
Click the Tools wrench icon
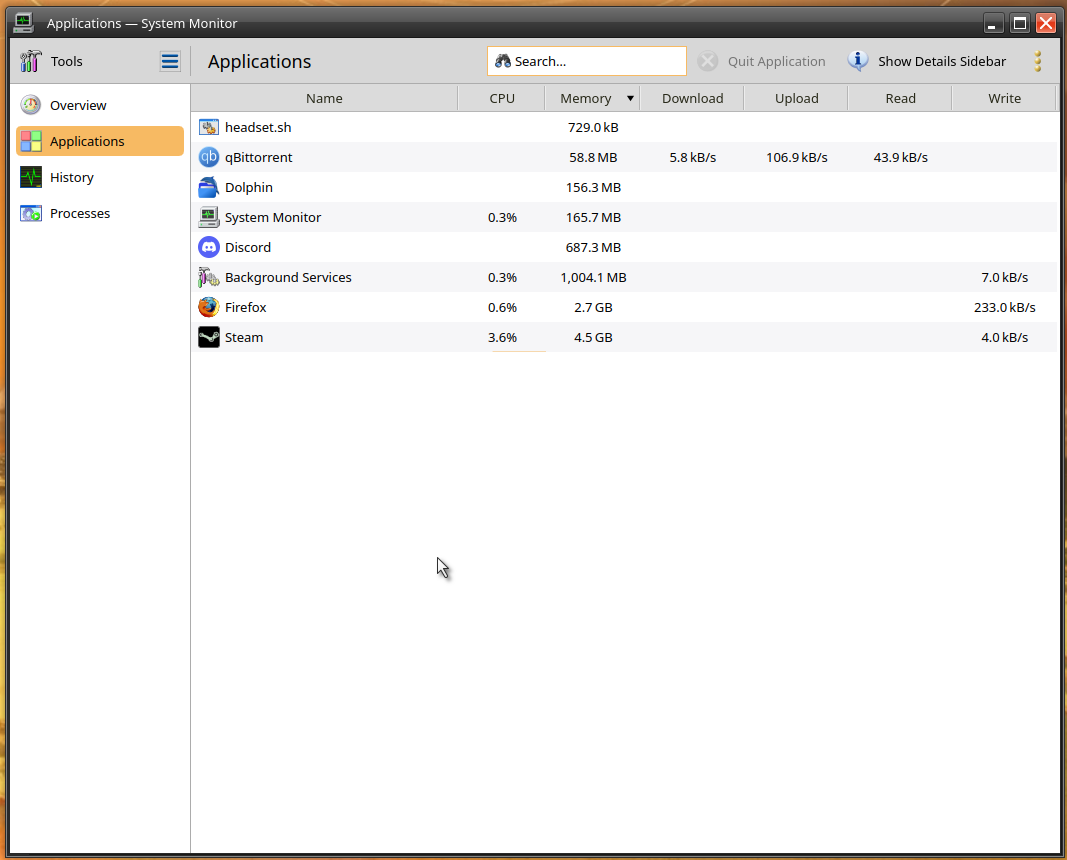point(31,61)
